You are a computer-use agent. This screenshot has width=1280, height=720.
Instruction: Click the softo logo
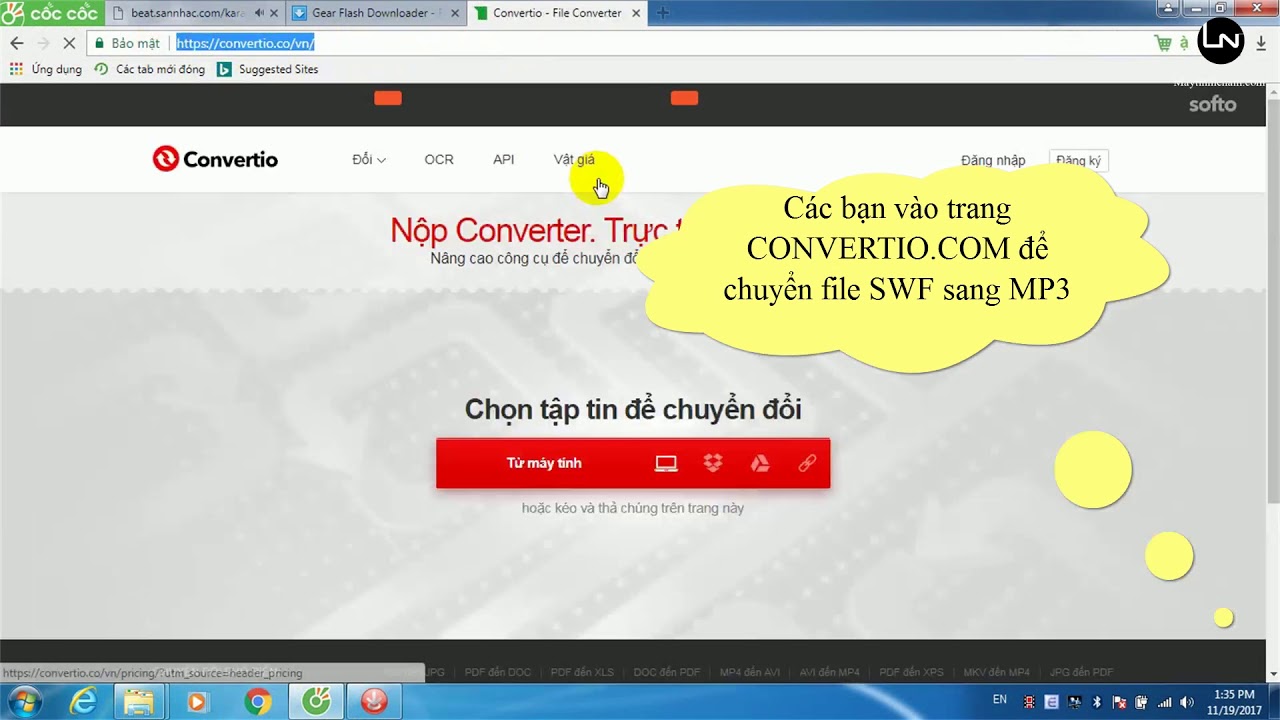(x=1212, y=104)
